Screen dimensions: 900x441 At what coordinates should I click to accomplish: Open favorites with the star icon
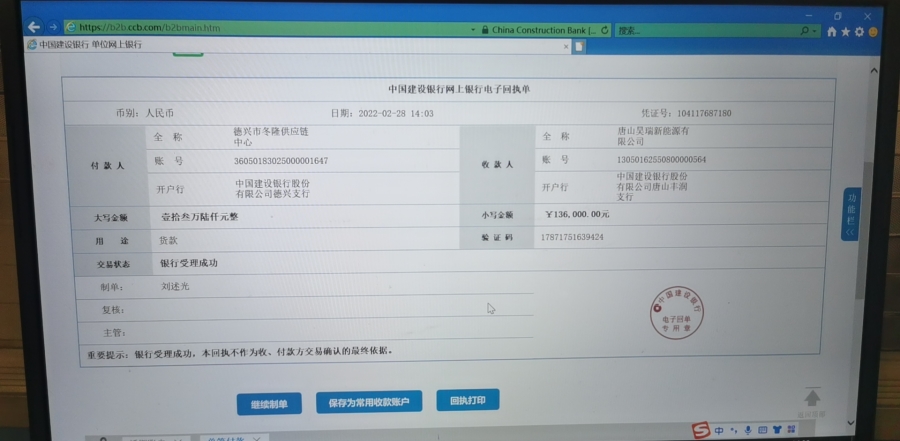tap(846, 32)
